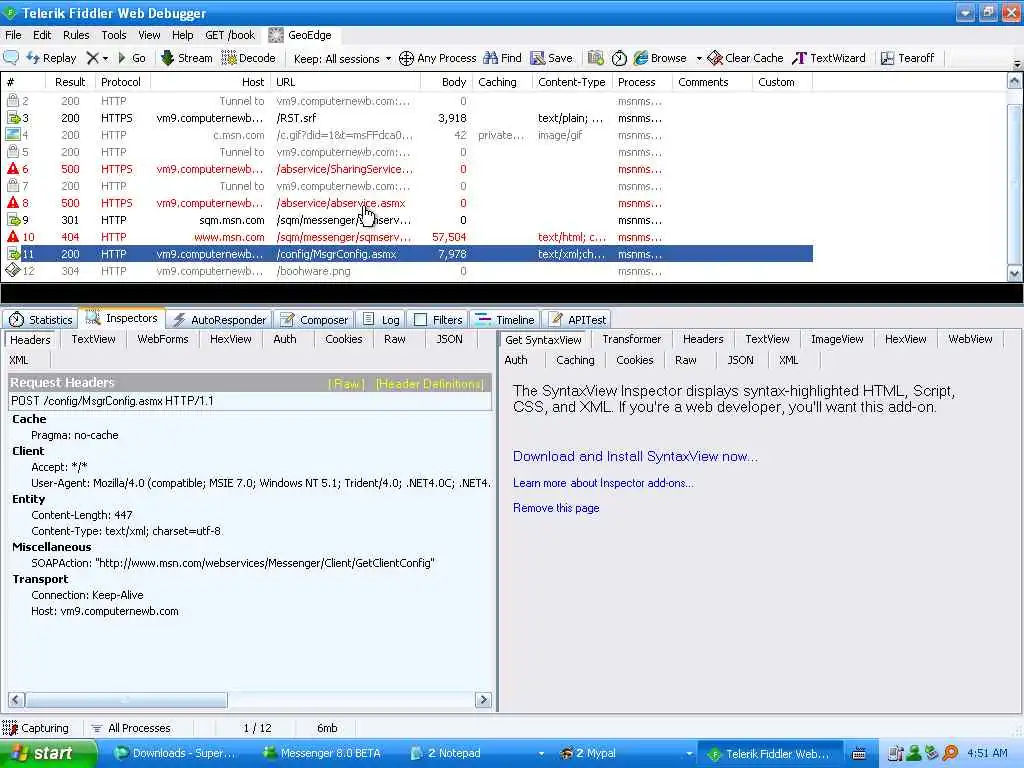Click the Raw link in Request Headers
Image resolution: width=1024 pixels, height=768 pixels.
click(x=346, y=383)
